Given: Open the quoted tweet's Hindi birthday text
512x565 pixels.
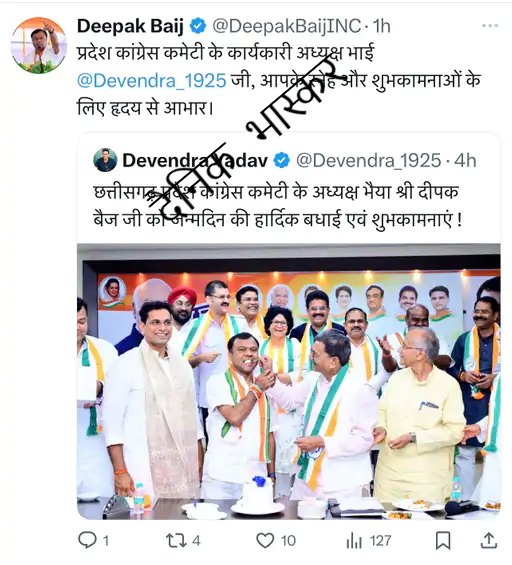Looking at the screenshot, I should [278, 205].
